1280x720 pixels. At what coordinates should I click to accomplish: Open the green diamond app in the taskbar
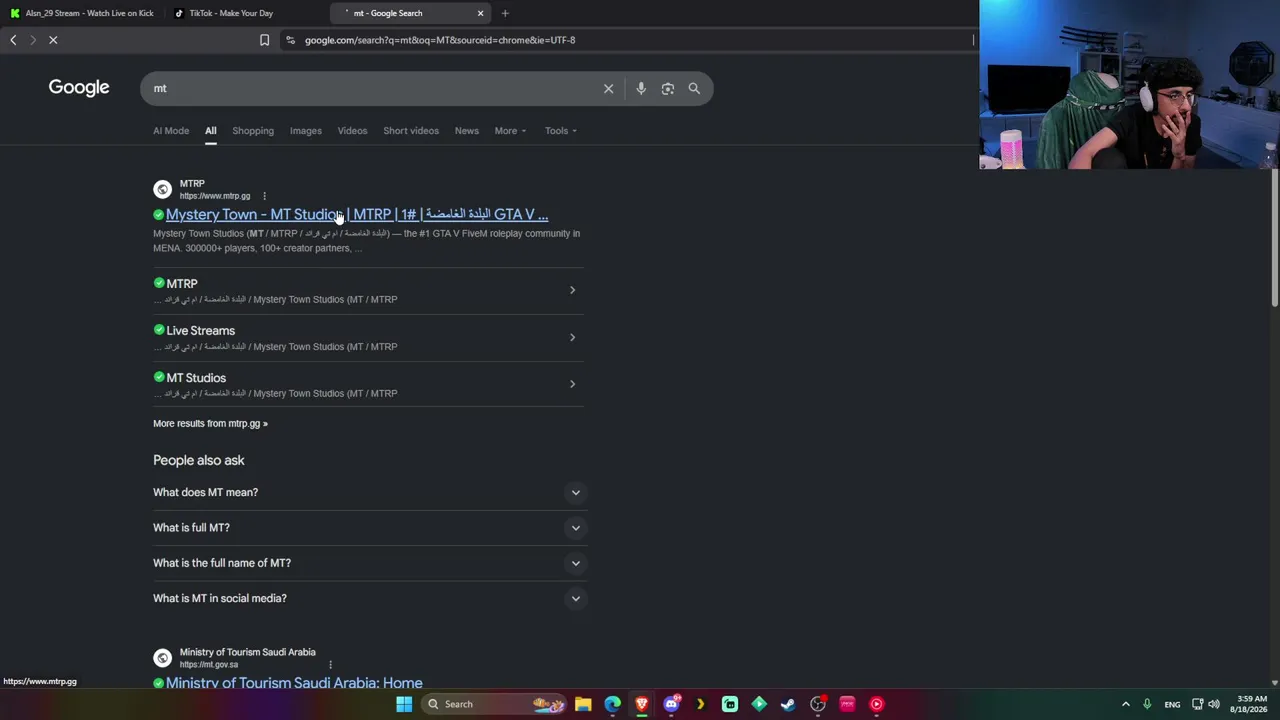[759, 704]
